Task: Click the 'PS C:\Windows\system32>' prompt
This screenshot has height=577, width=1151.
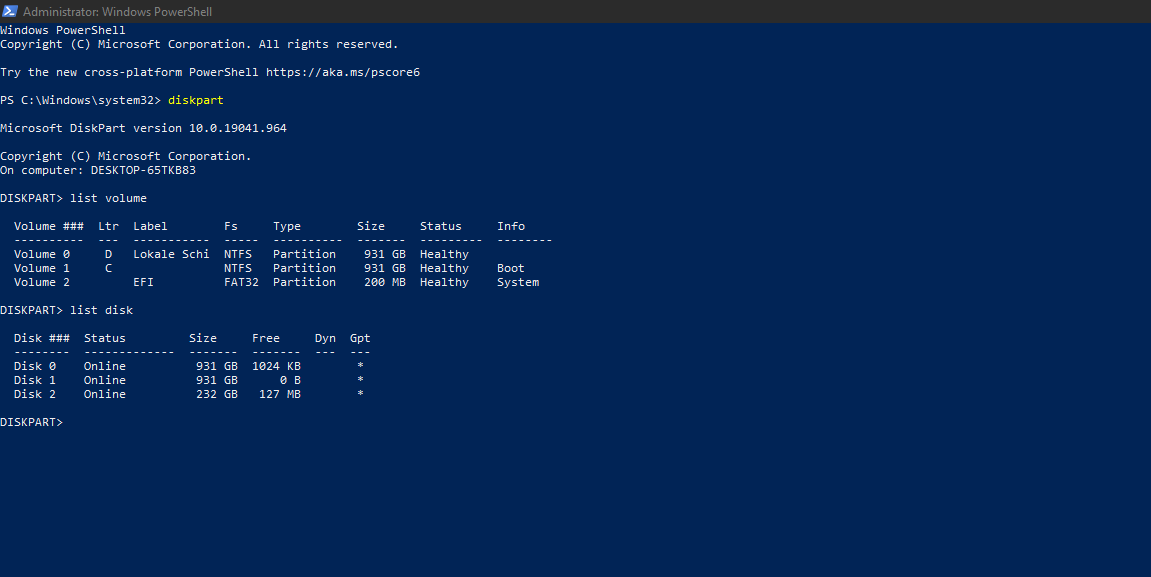Action: coord(81,100)
